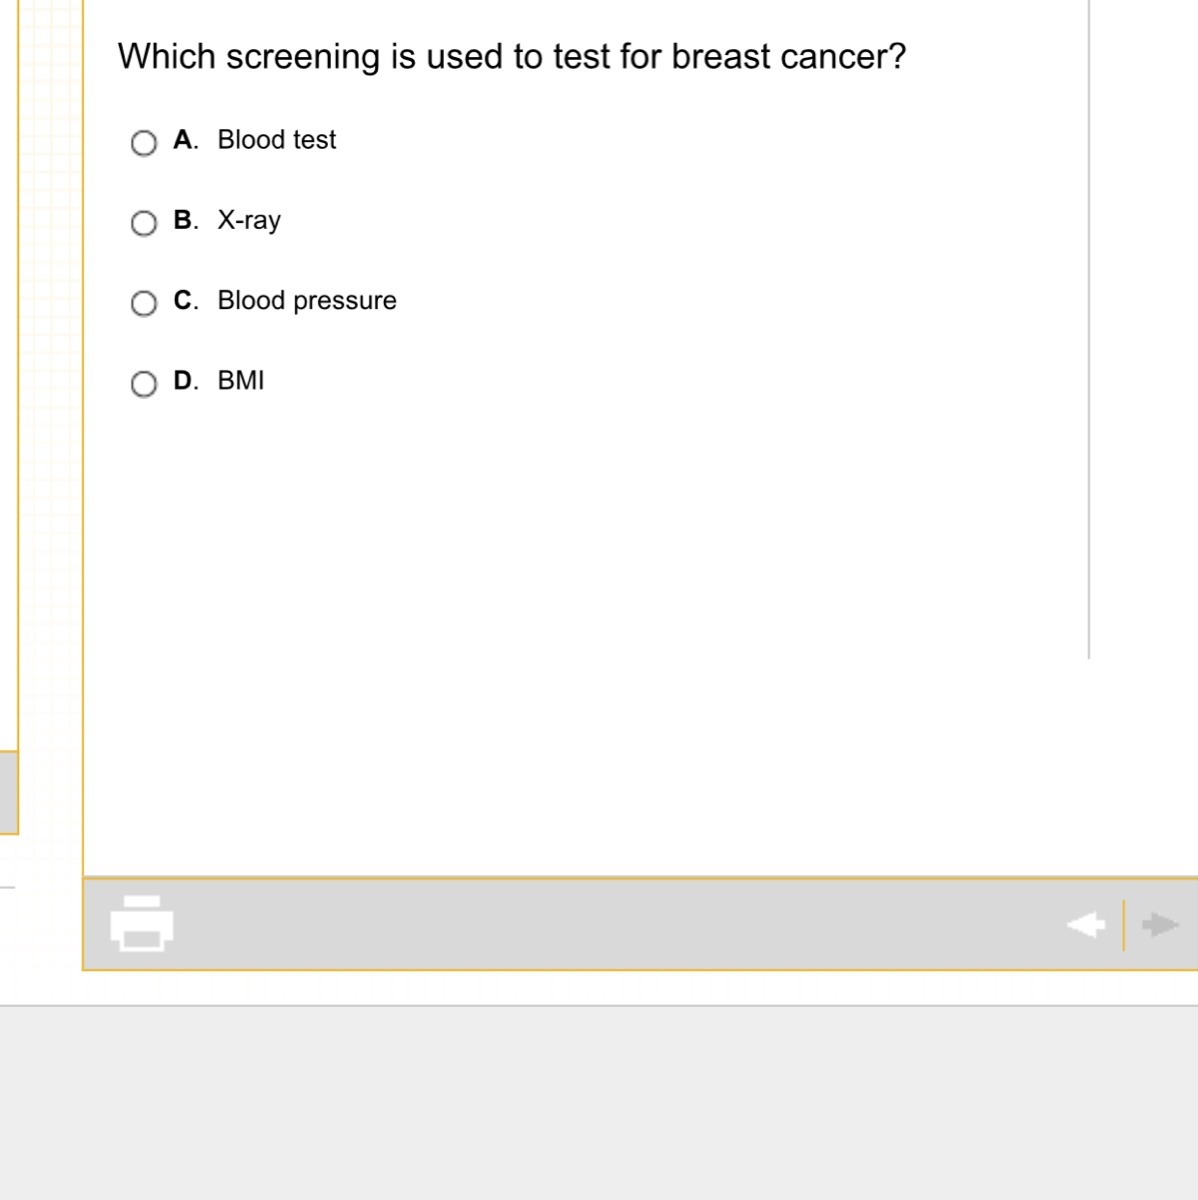Click the bold letter 'C.' marker

[x=186, y=300]
